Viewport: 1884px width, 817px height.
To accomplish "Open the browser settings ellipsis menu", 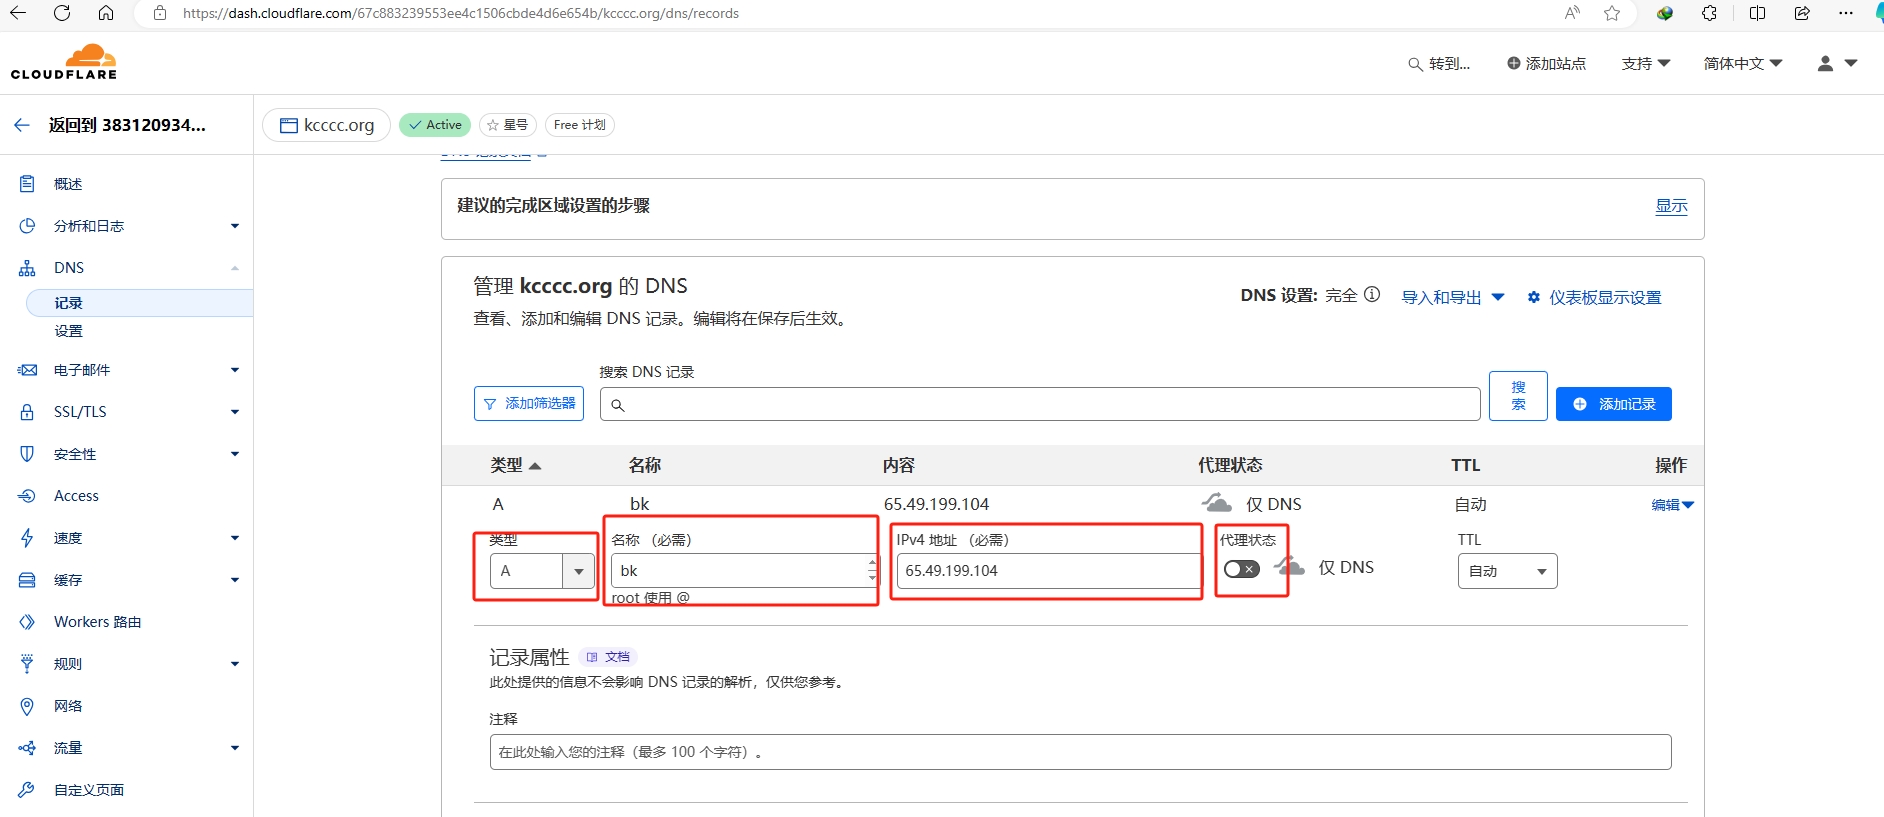I will tap(1846, 13).
